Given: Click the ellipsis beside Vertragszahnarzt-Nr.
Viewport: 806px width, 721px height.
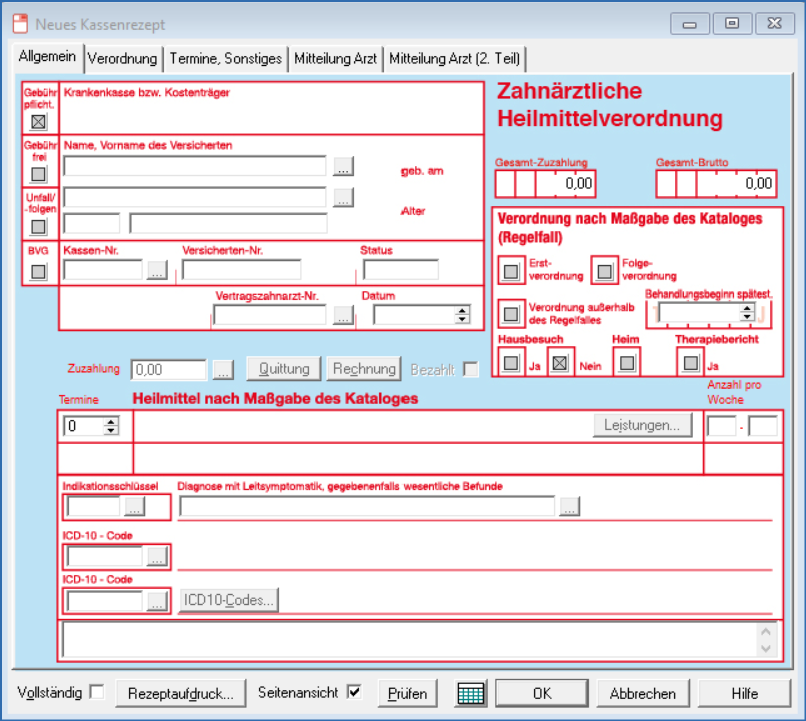Looking at the screenshot, I should coord(343,316).
